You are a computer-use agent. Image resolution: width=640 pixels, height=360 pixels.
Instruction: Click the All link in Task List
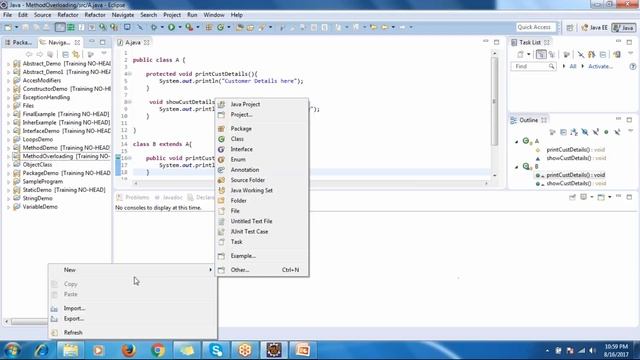573,66
